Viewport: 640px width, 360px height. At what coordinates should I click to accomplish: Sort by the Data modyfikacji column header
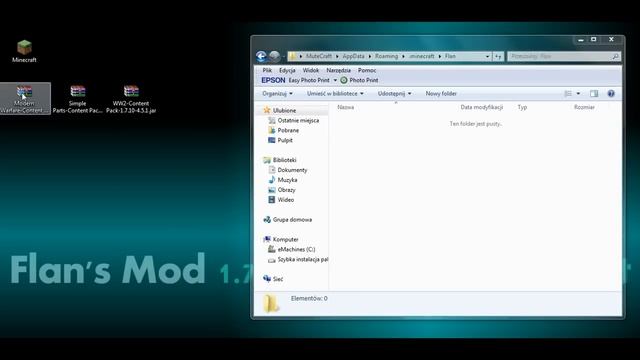(482, 107)
